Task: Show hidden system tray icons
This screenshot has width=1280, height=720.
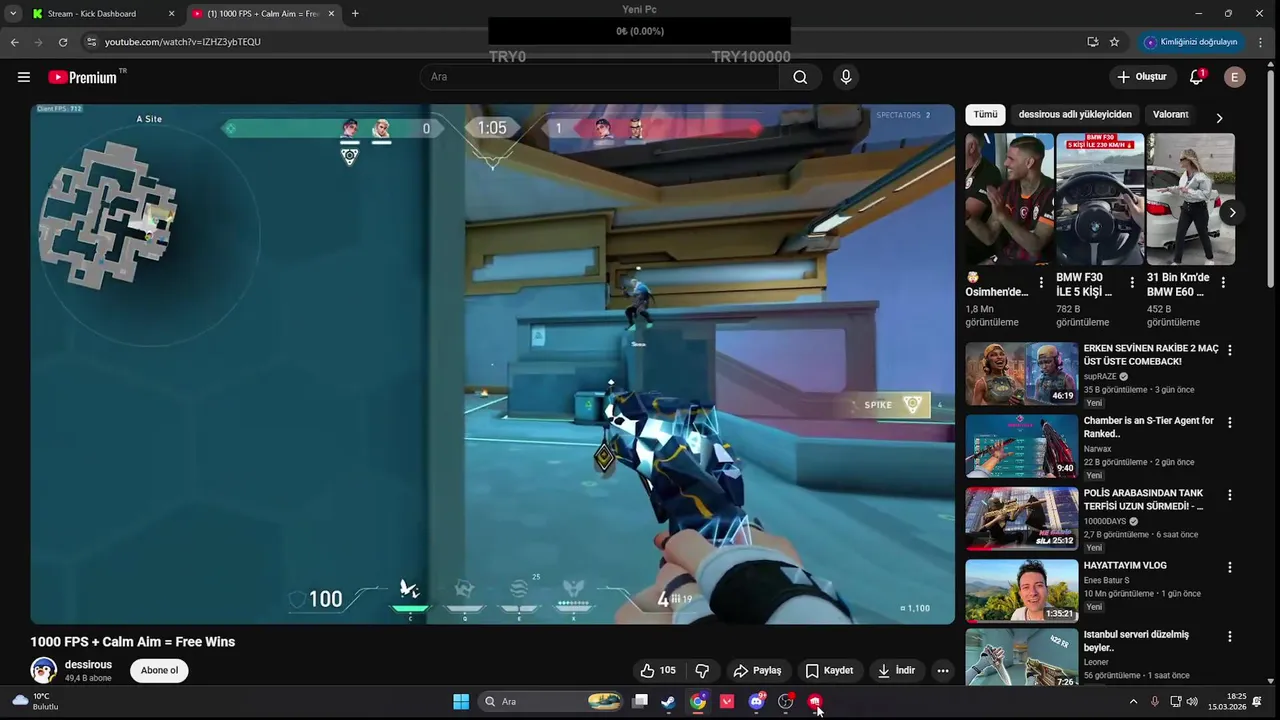Action: point(1133,701)
